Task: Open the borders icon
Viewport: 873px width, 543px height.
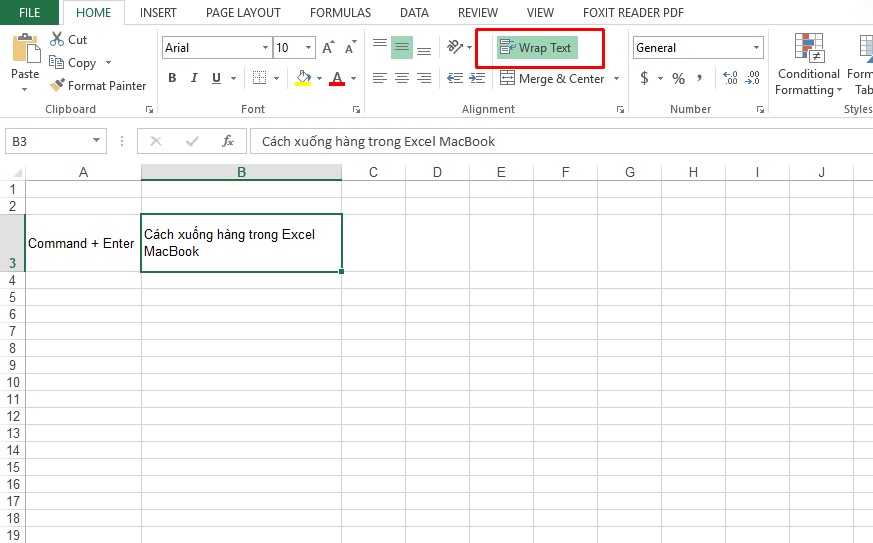Action: click(259, 78)
